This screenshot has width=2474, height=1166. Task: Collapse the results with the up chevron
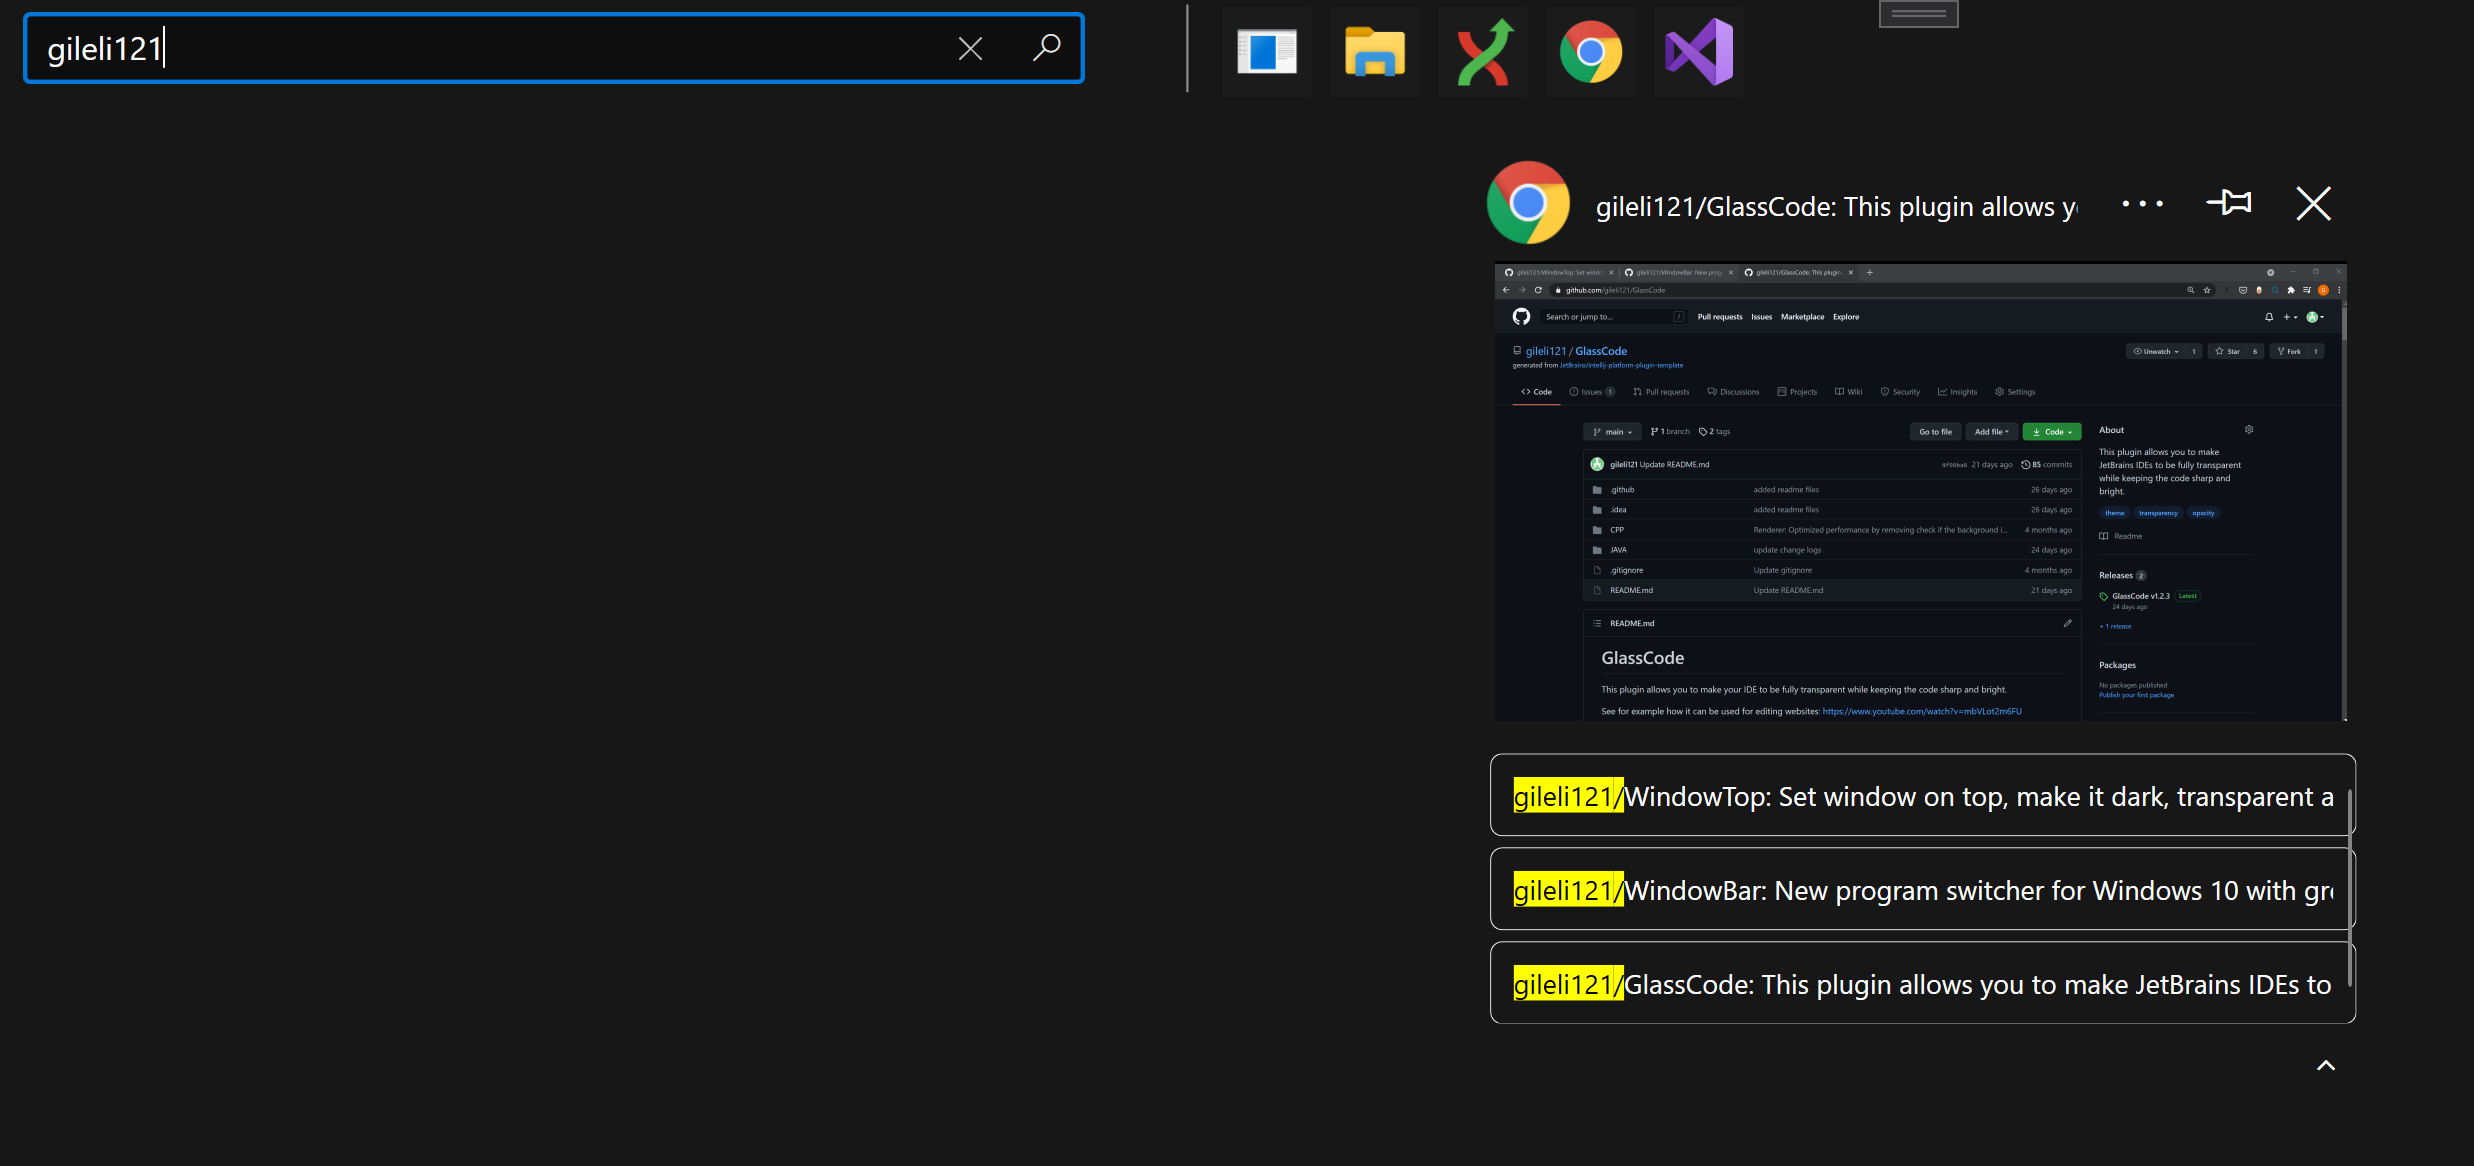2326,1065
